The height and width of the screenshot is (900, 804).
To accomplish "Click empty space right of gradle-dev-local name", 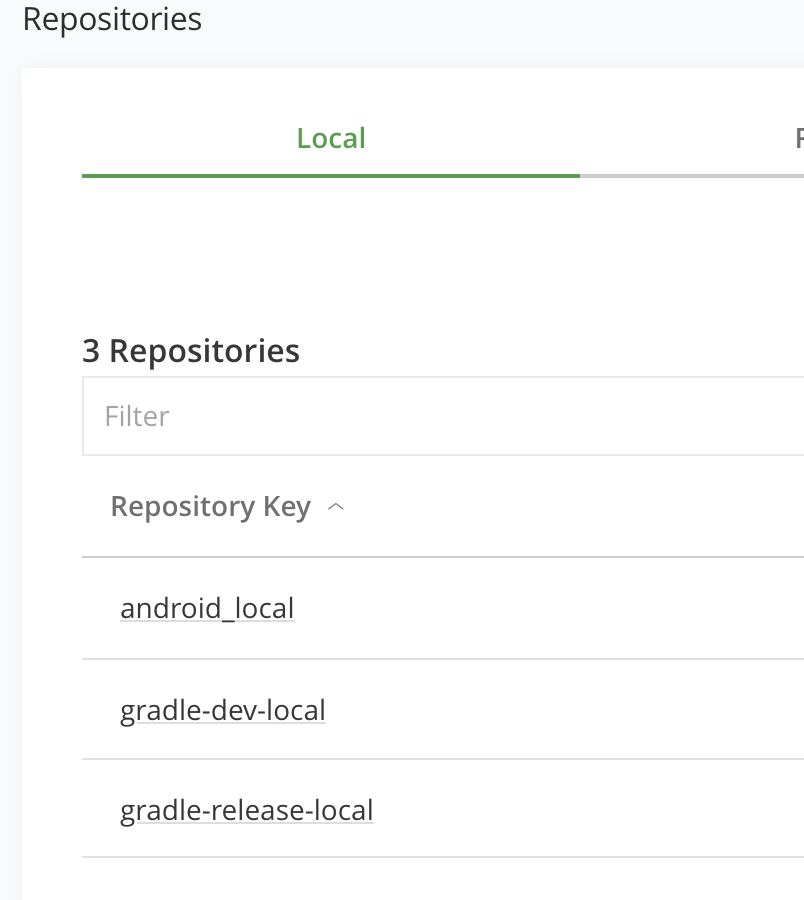I will [560, 710].
